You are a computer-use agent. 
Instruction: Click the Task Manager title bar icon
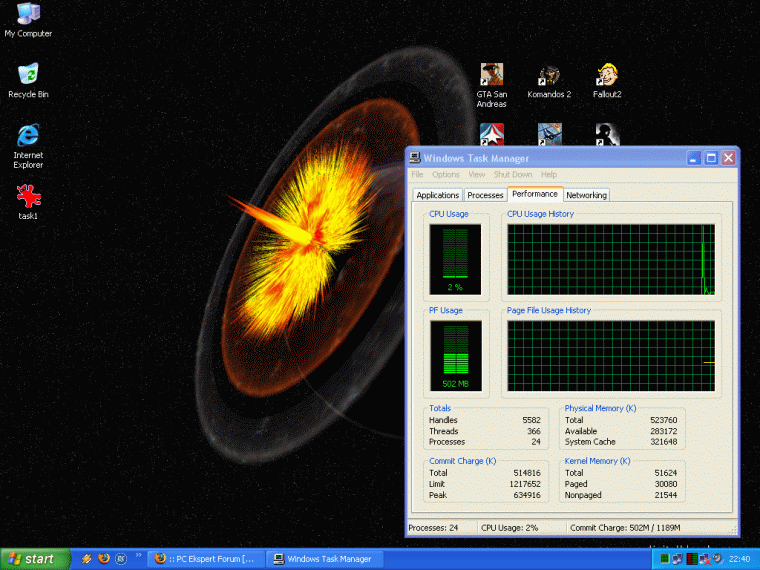pos(415,158)
